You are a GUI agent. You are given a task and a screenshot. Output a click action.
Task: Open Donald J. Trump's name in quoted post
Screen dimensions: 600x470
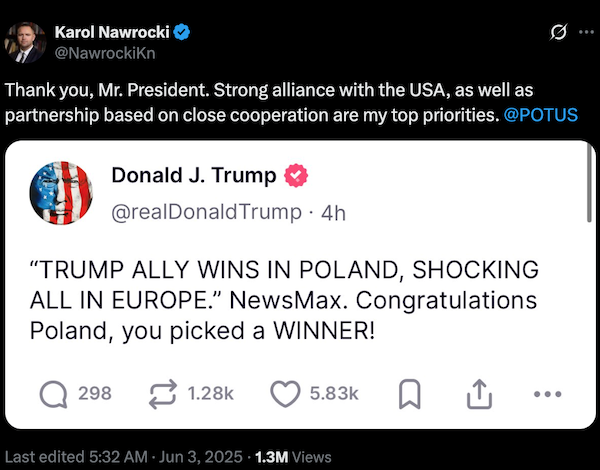click(x=193, y=176)
